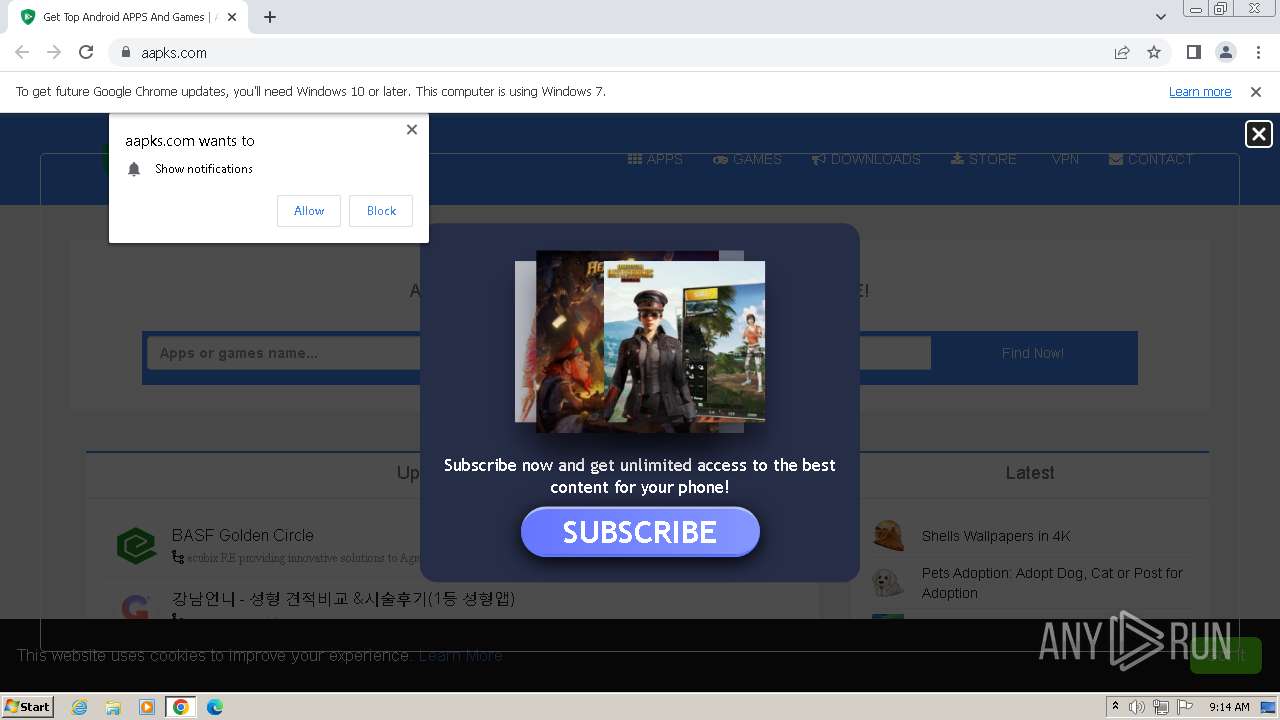Open Chrome three-dot menu

[x=1257, y=52]
